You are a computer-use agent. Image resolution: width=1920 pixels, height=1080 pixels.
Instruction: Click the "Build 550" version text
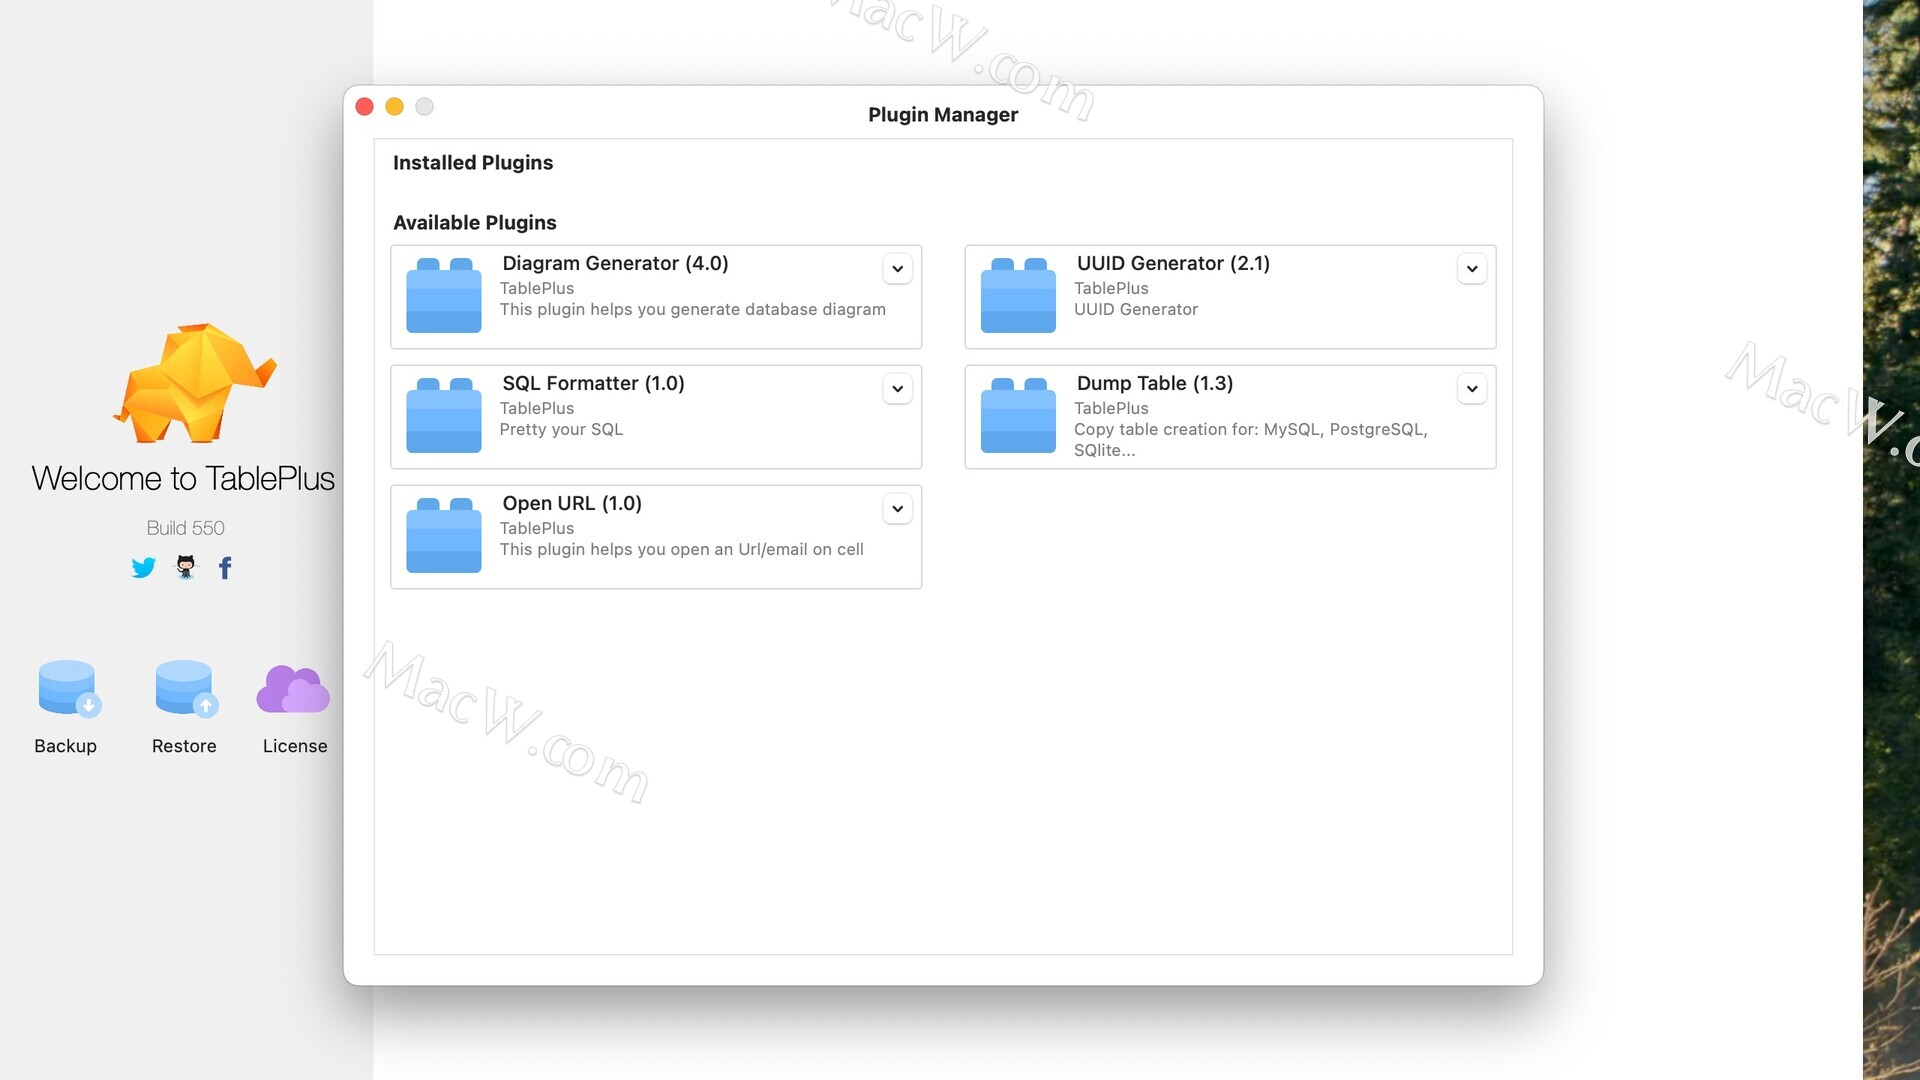[x=186, y=528]
